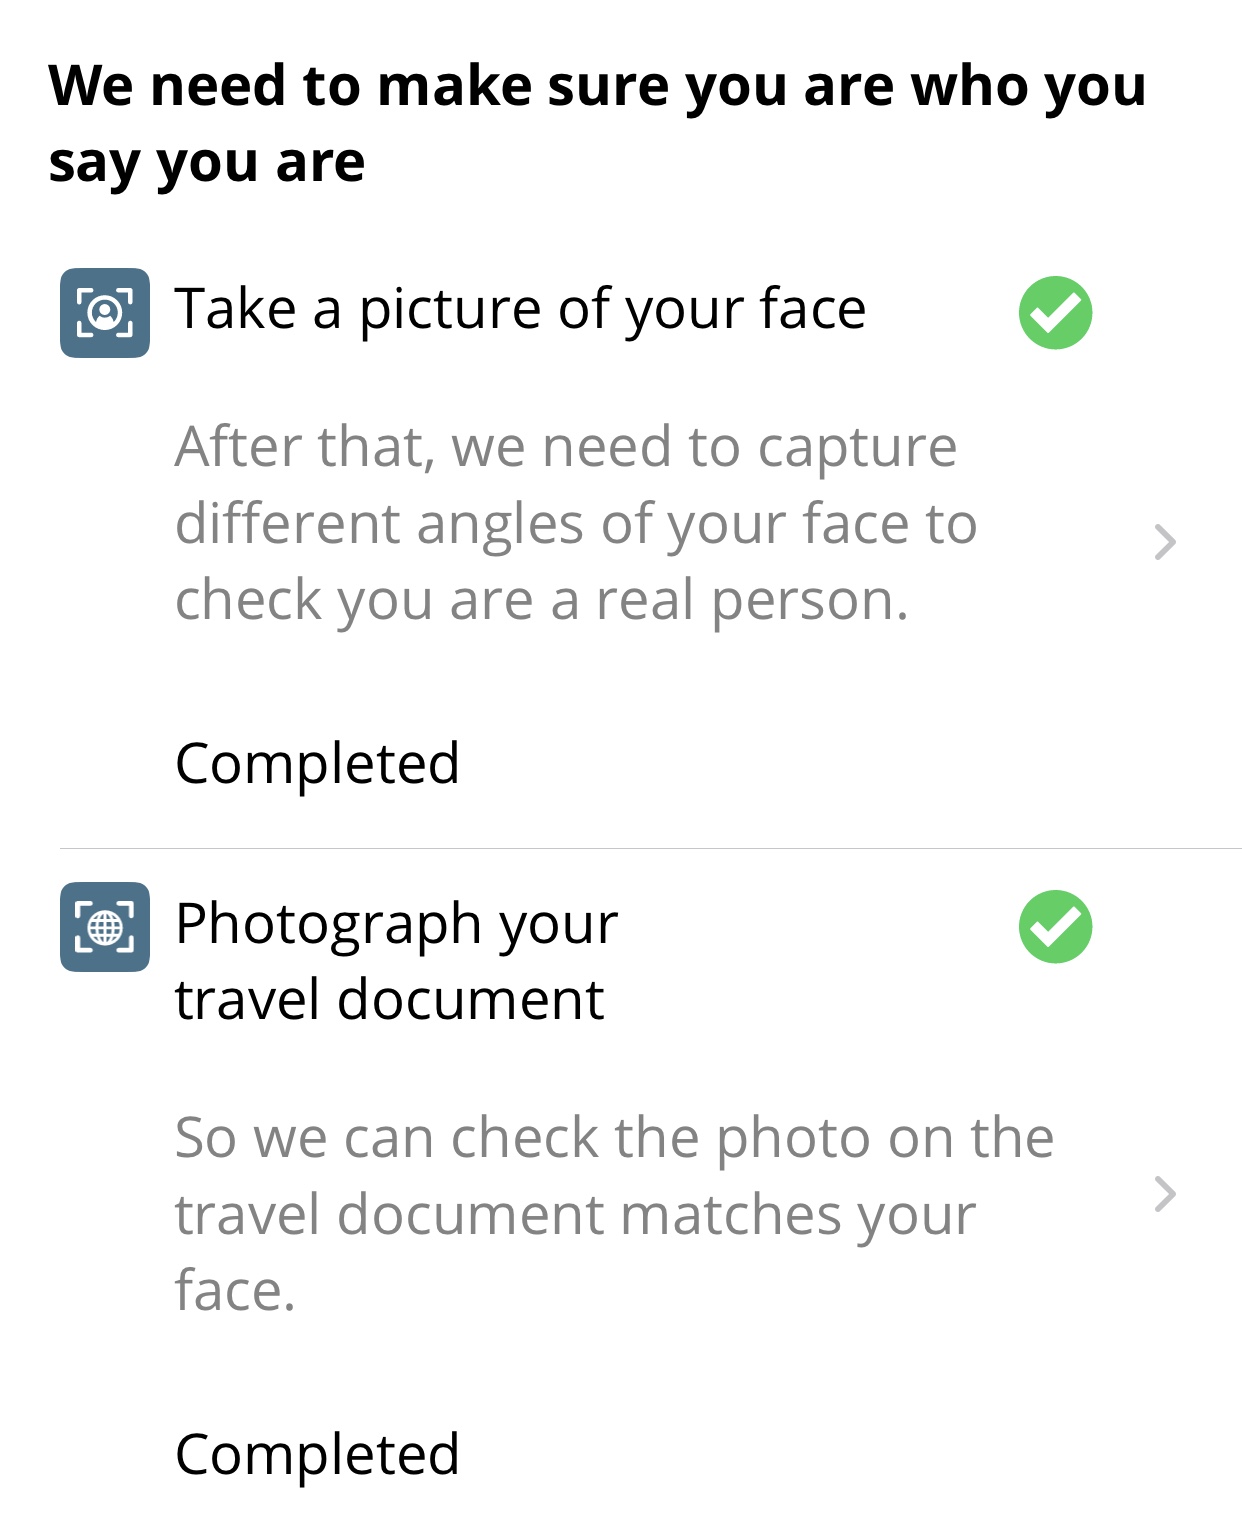The image size is (1242, 1528).
Task: Tap the words 'check you are a real person'
Action: tap(542, 601)
